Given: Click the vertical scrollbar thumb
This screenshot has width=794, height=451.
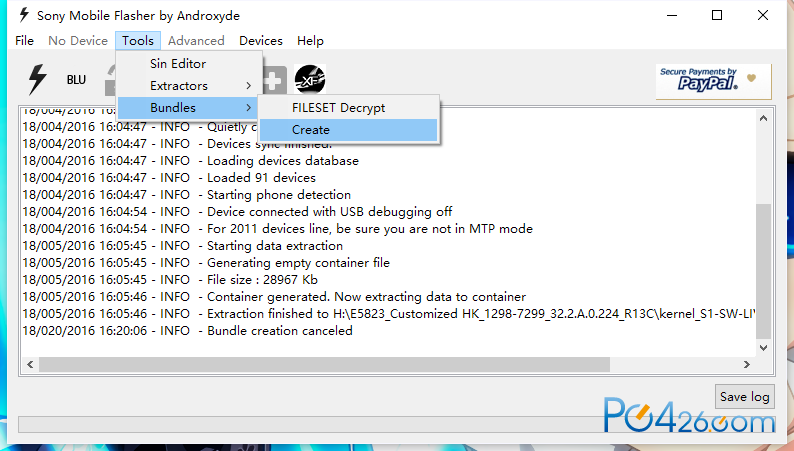Looking at the screenshot, I should pos(764,271).
